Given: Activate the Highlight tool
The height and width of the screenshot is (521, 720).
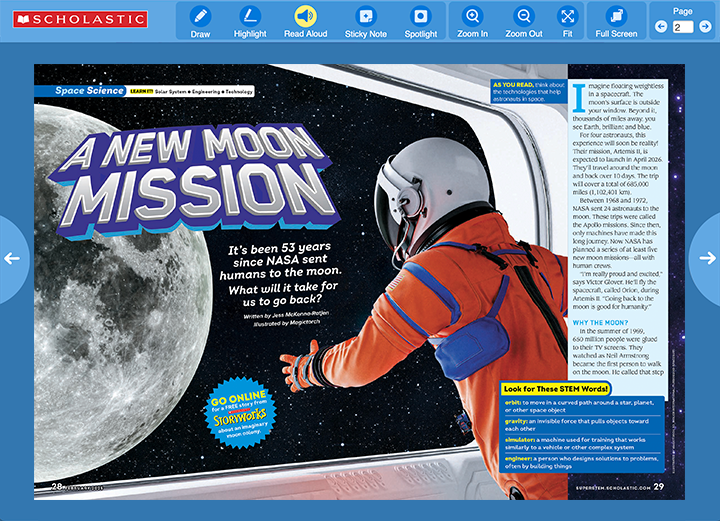Looking at the screenshot, I should click(x=250, y=22).
